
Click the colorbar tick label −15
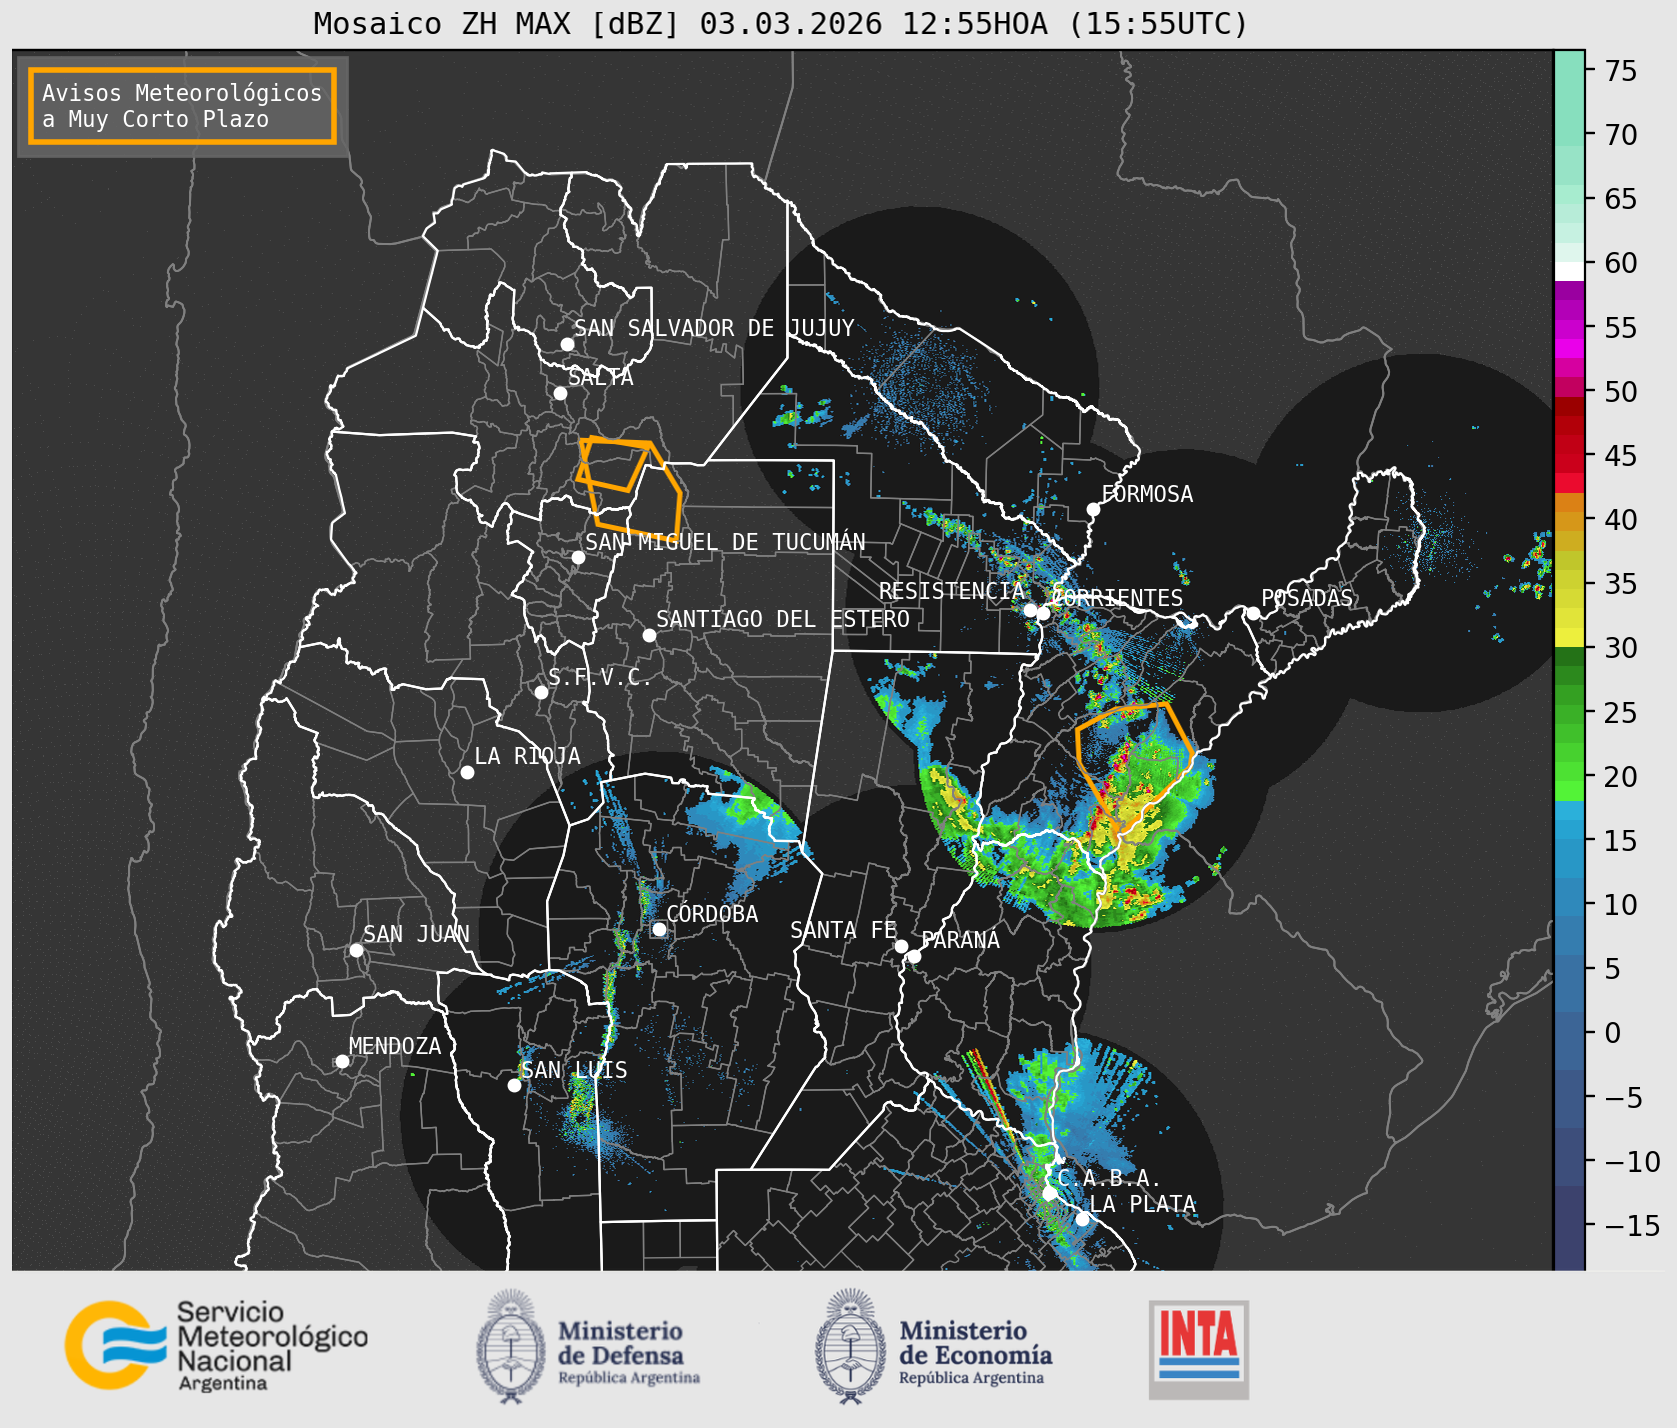(1632, 1225)
